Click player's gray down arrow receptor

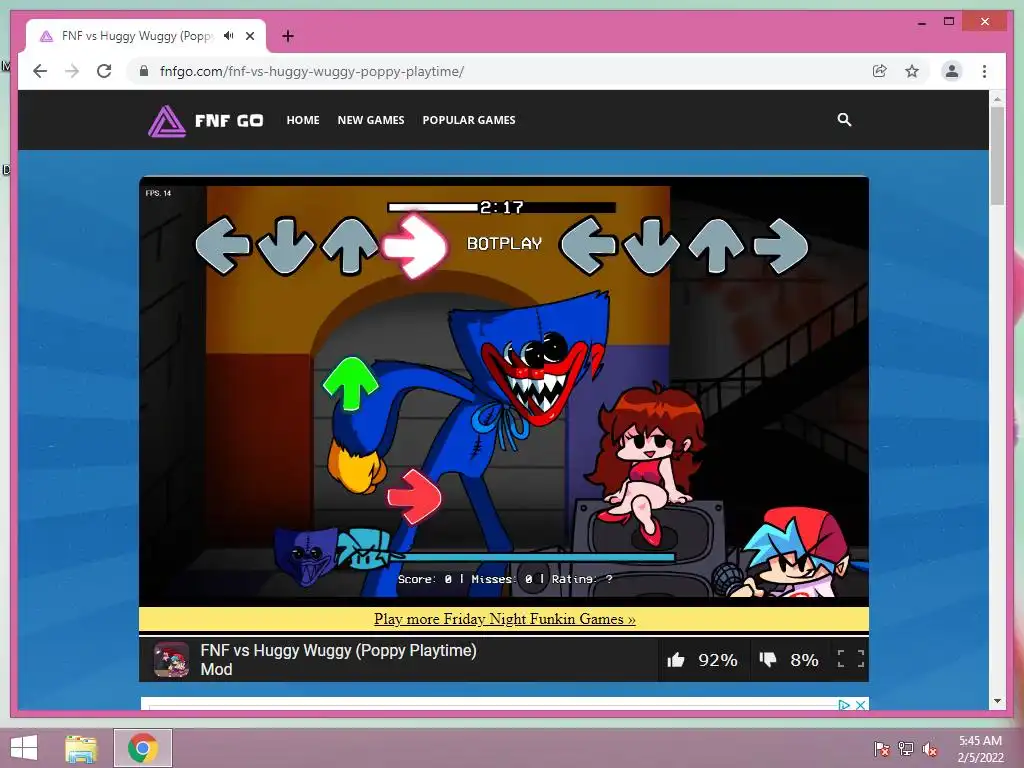coord(652,246)
